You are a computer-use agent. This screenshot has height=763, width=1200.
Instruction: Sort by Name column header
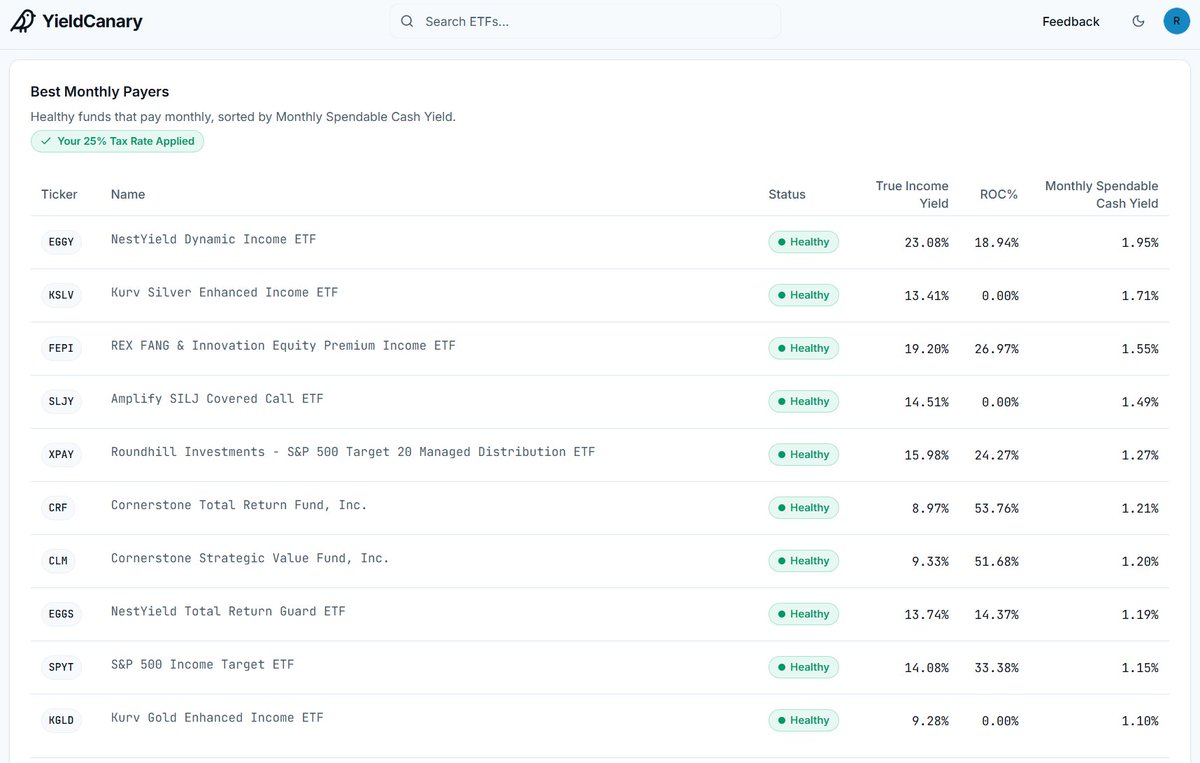128,194
